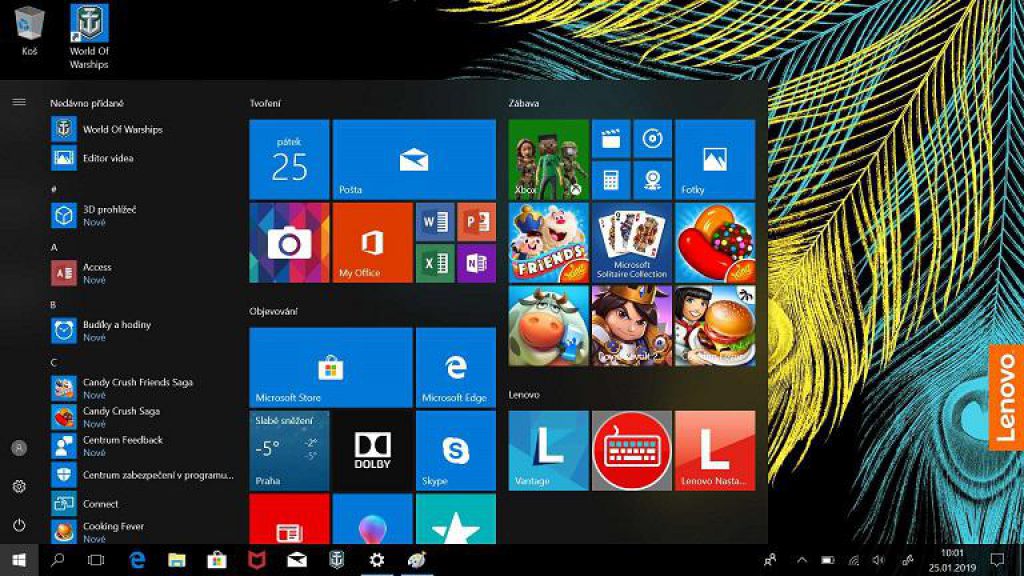
Task: Open Task View on taskbar
Action: pyautogui.click(x=96, y=560)
